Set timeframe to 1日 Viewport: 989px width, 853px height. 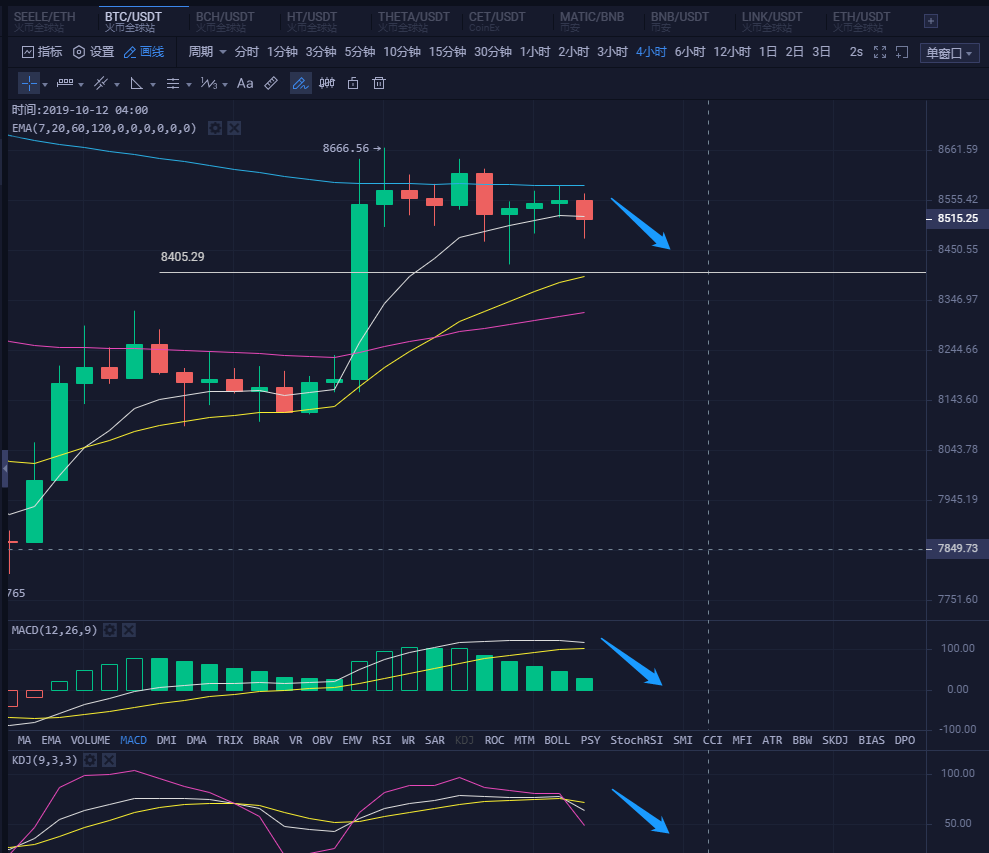click(768, 52)
